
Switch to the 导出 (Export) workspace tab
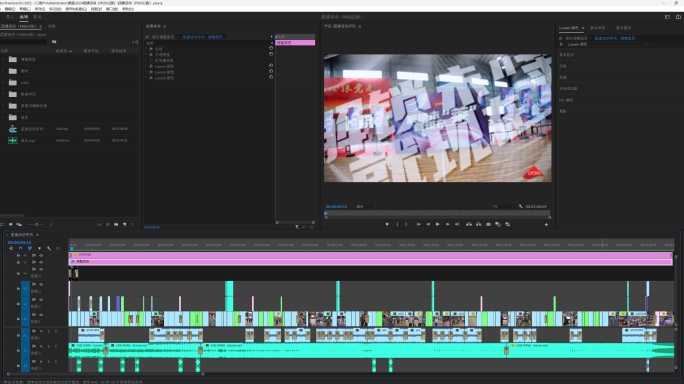point(37,17)
